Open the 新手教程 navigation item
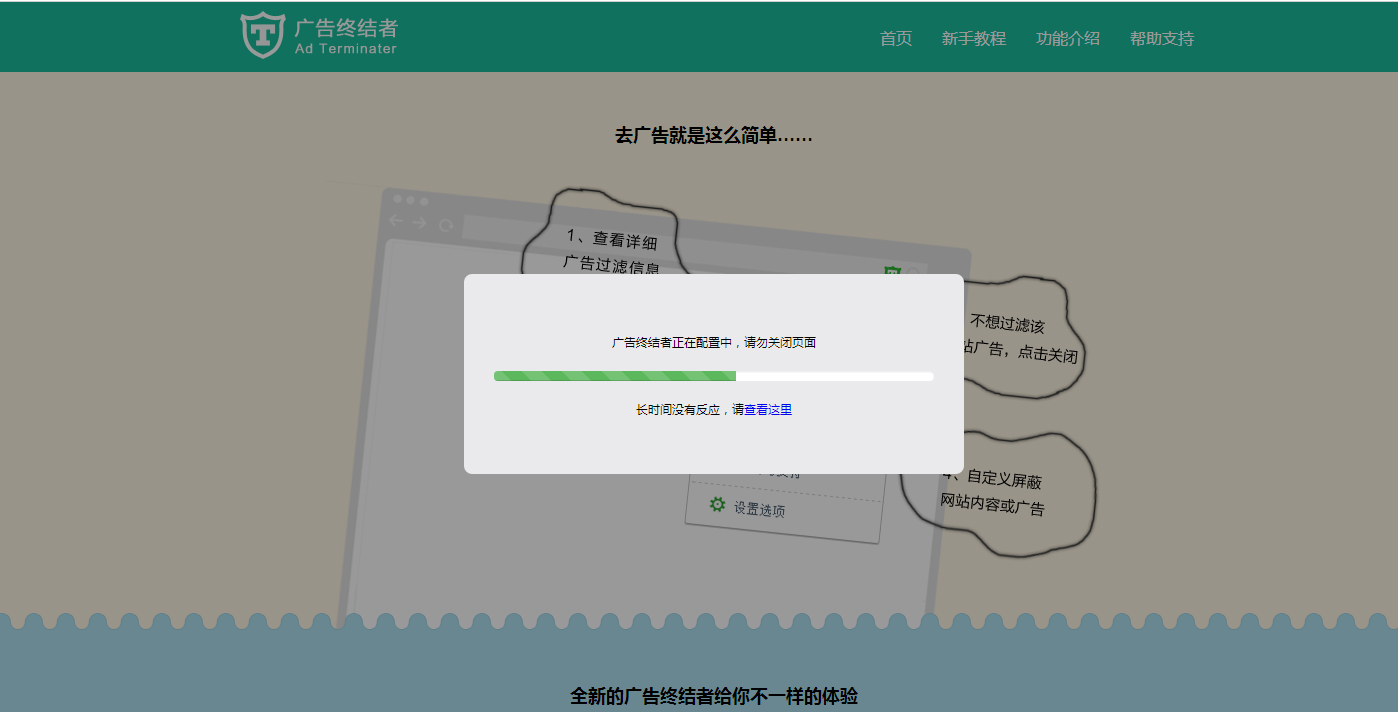This screenshot has height=712, width=1398. 976,39
